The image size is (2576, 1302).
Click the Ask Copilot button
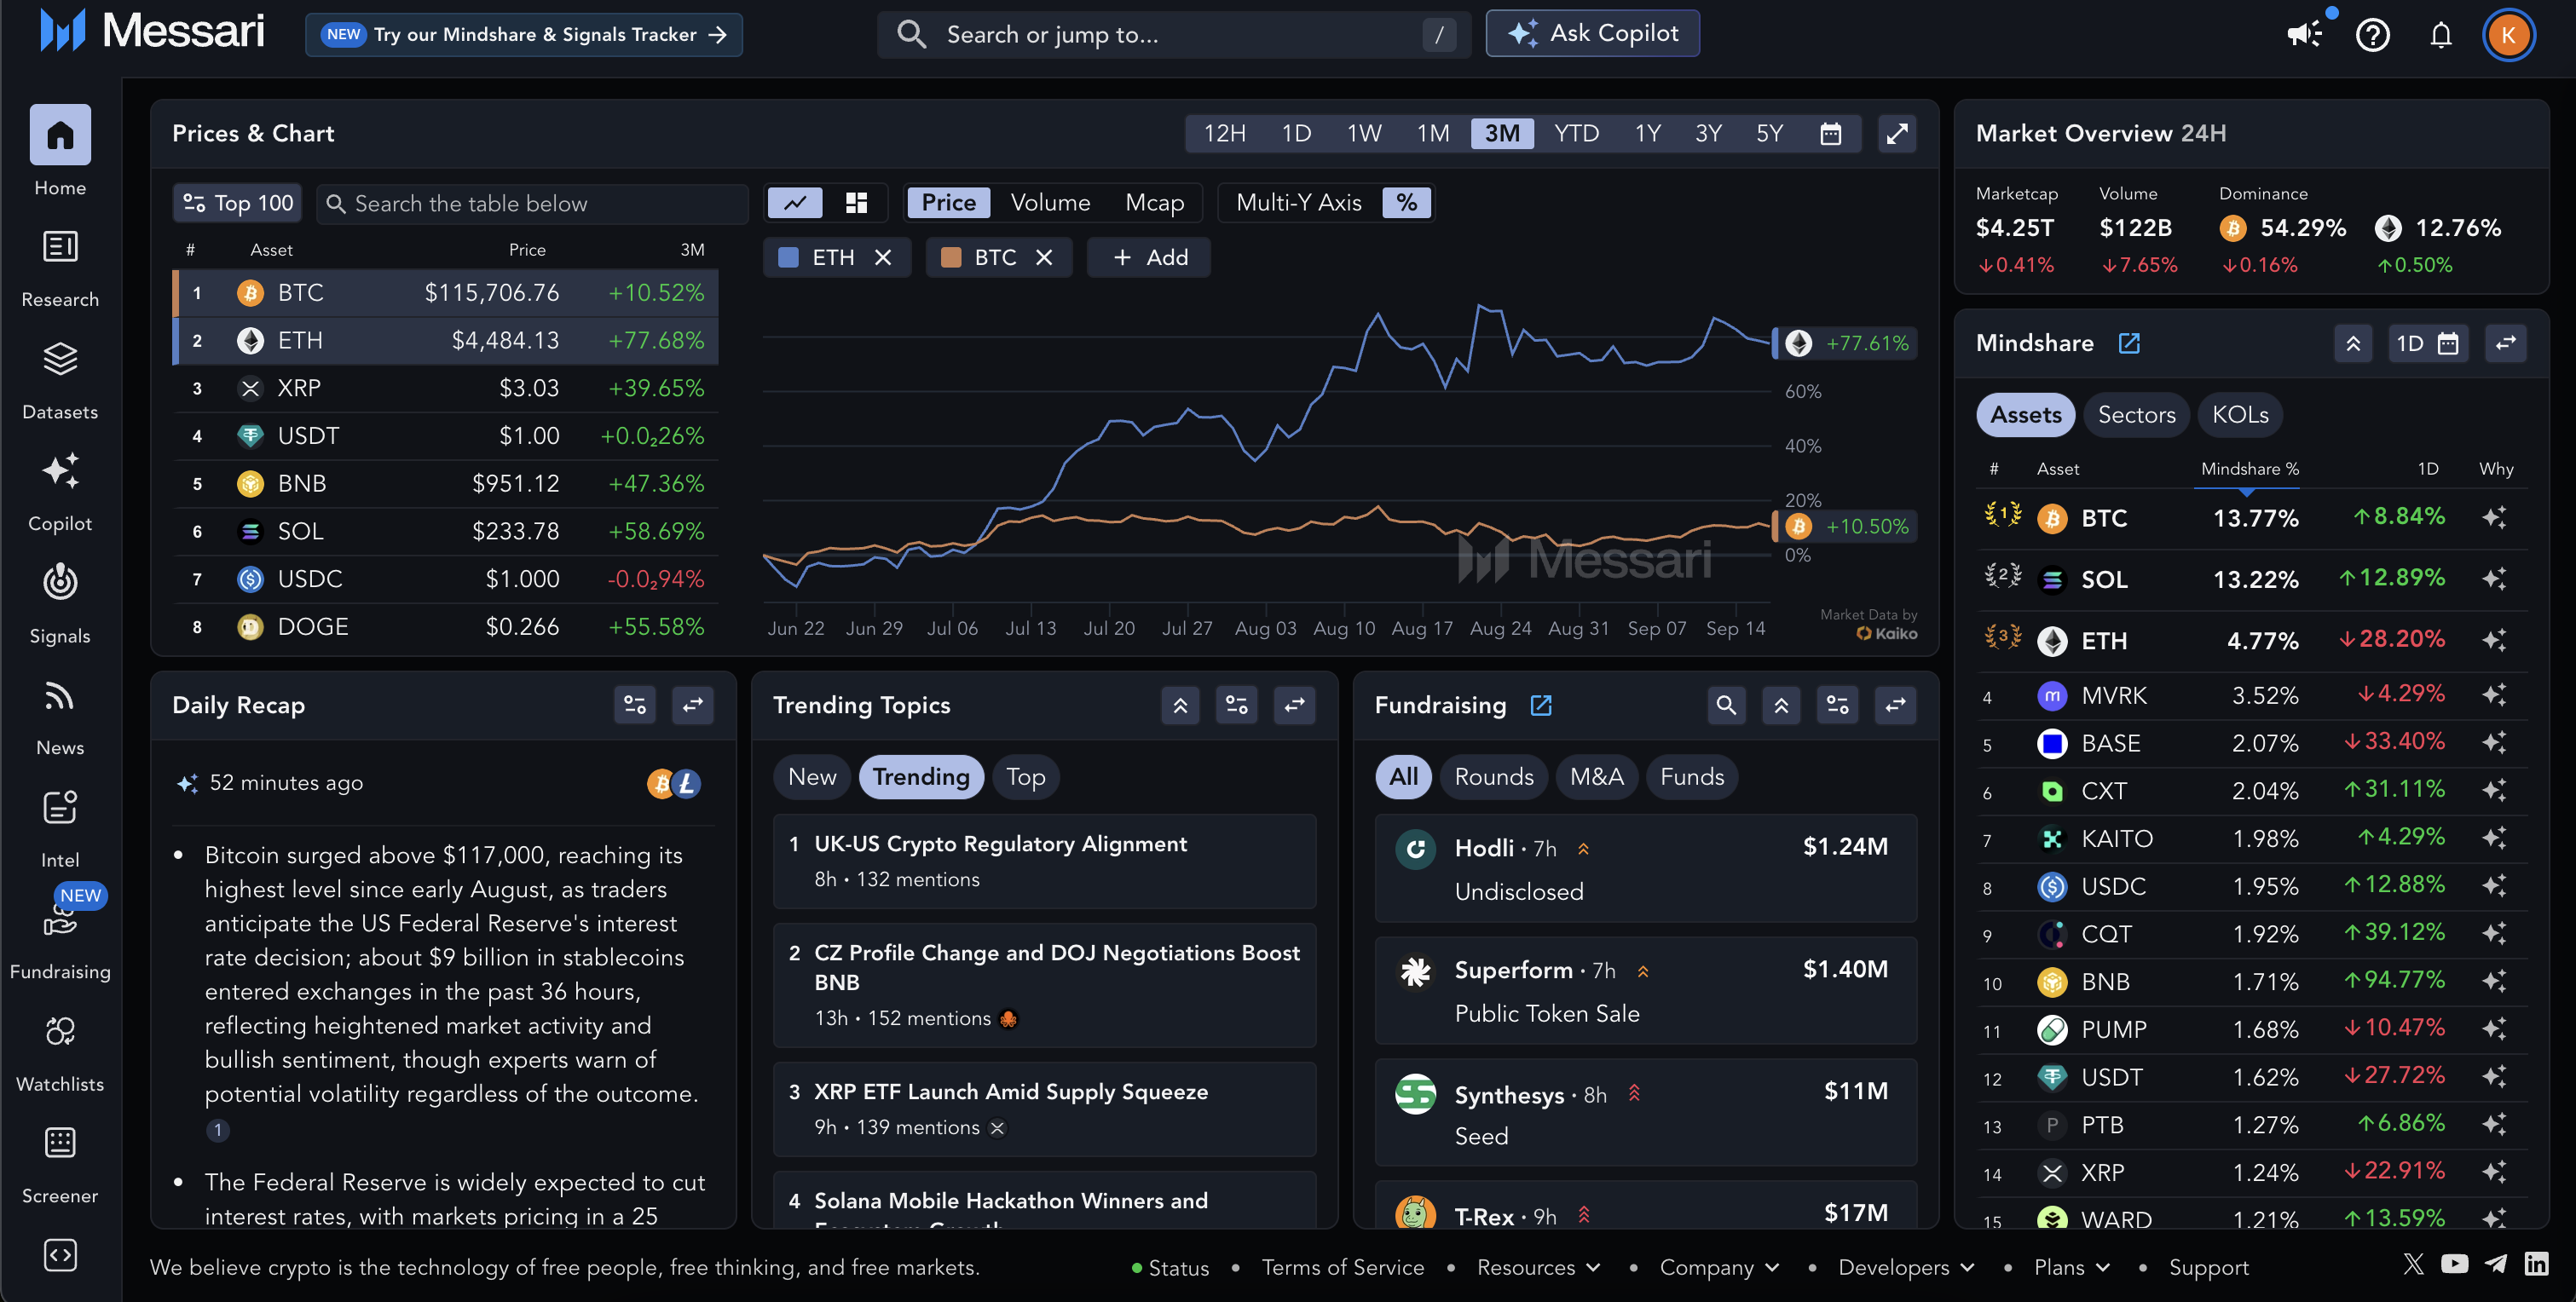tap(1592, 34)
